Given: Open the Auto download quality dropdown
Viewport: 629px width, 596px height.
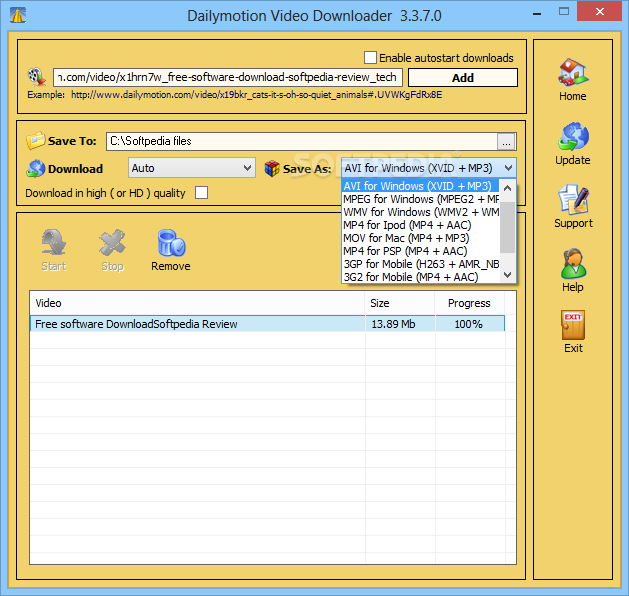Looking at the screenshot, I should pos(192,168).
